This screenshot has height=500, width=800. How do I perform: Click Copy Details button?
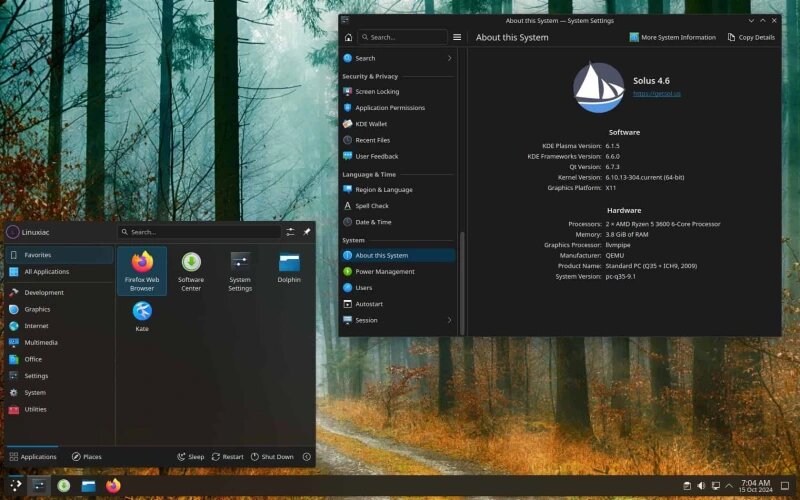pos(751,37)
